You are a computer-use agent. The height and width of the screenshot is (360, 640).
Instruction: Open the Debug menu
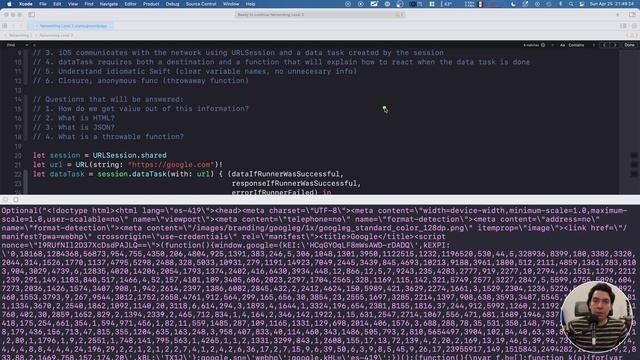pyautogui.click(x=172, y=4)
